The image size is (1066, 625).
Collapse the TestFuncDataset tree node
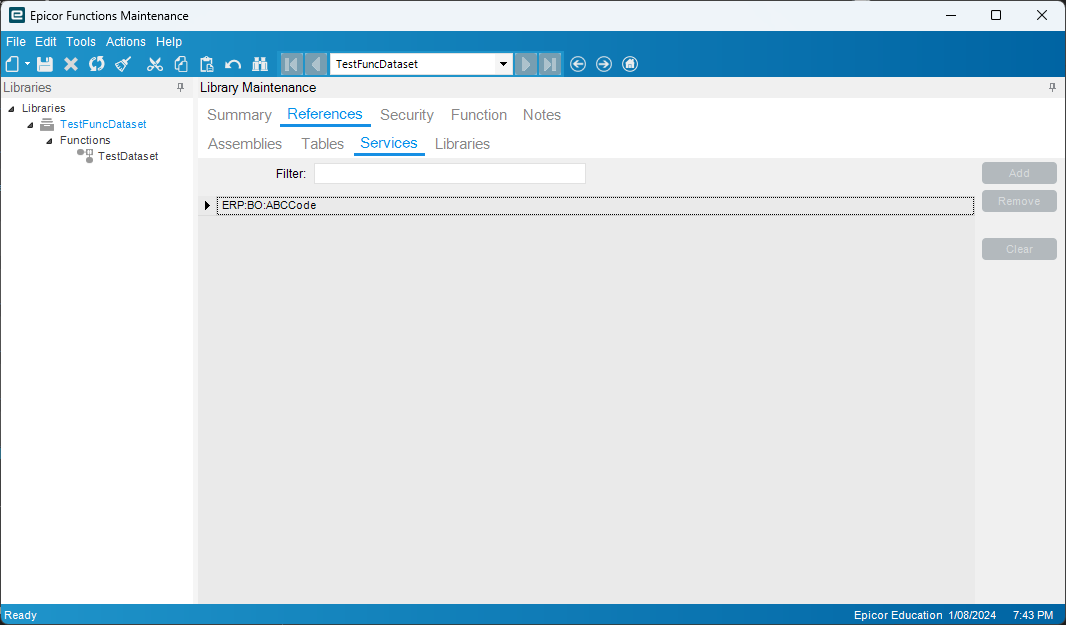click(31, 125)
